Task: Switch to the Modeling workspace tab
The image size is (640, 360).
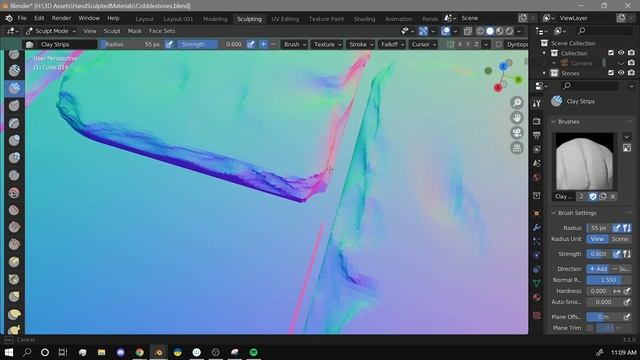Action: 215,19
